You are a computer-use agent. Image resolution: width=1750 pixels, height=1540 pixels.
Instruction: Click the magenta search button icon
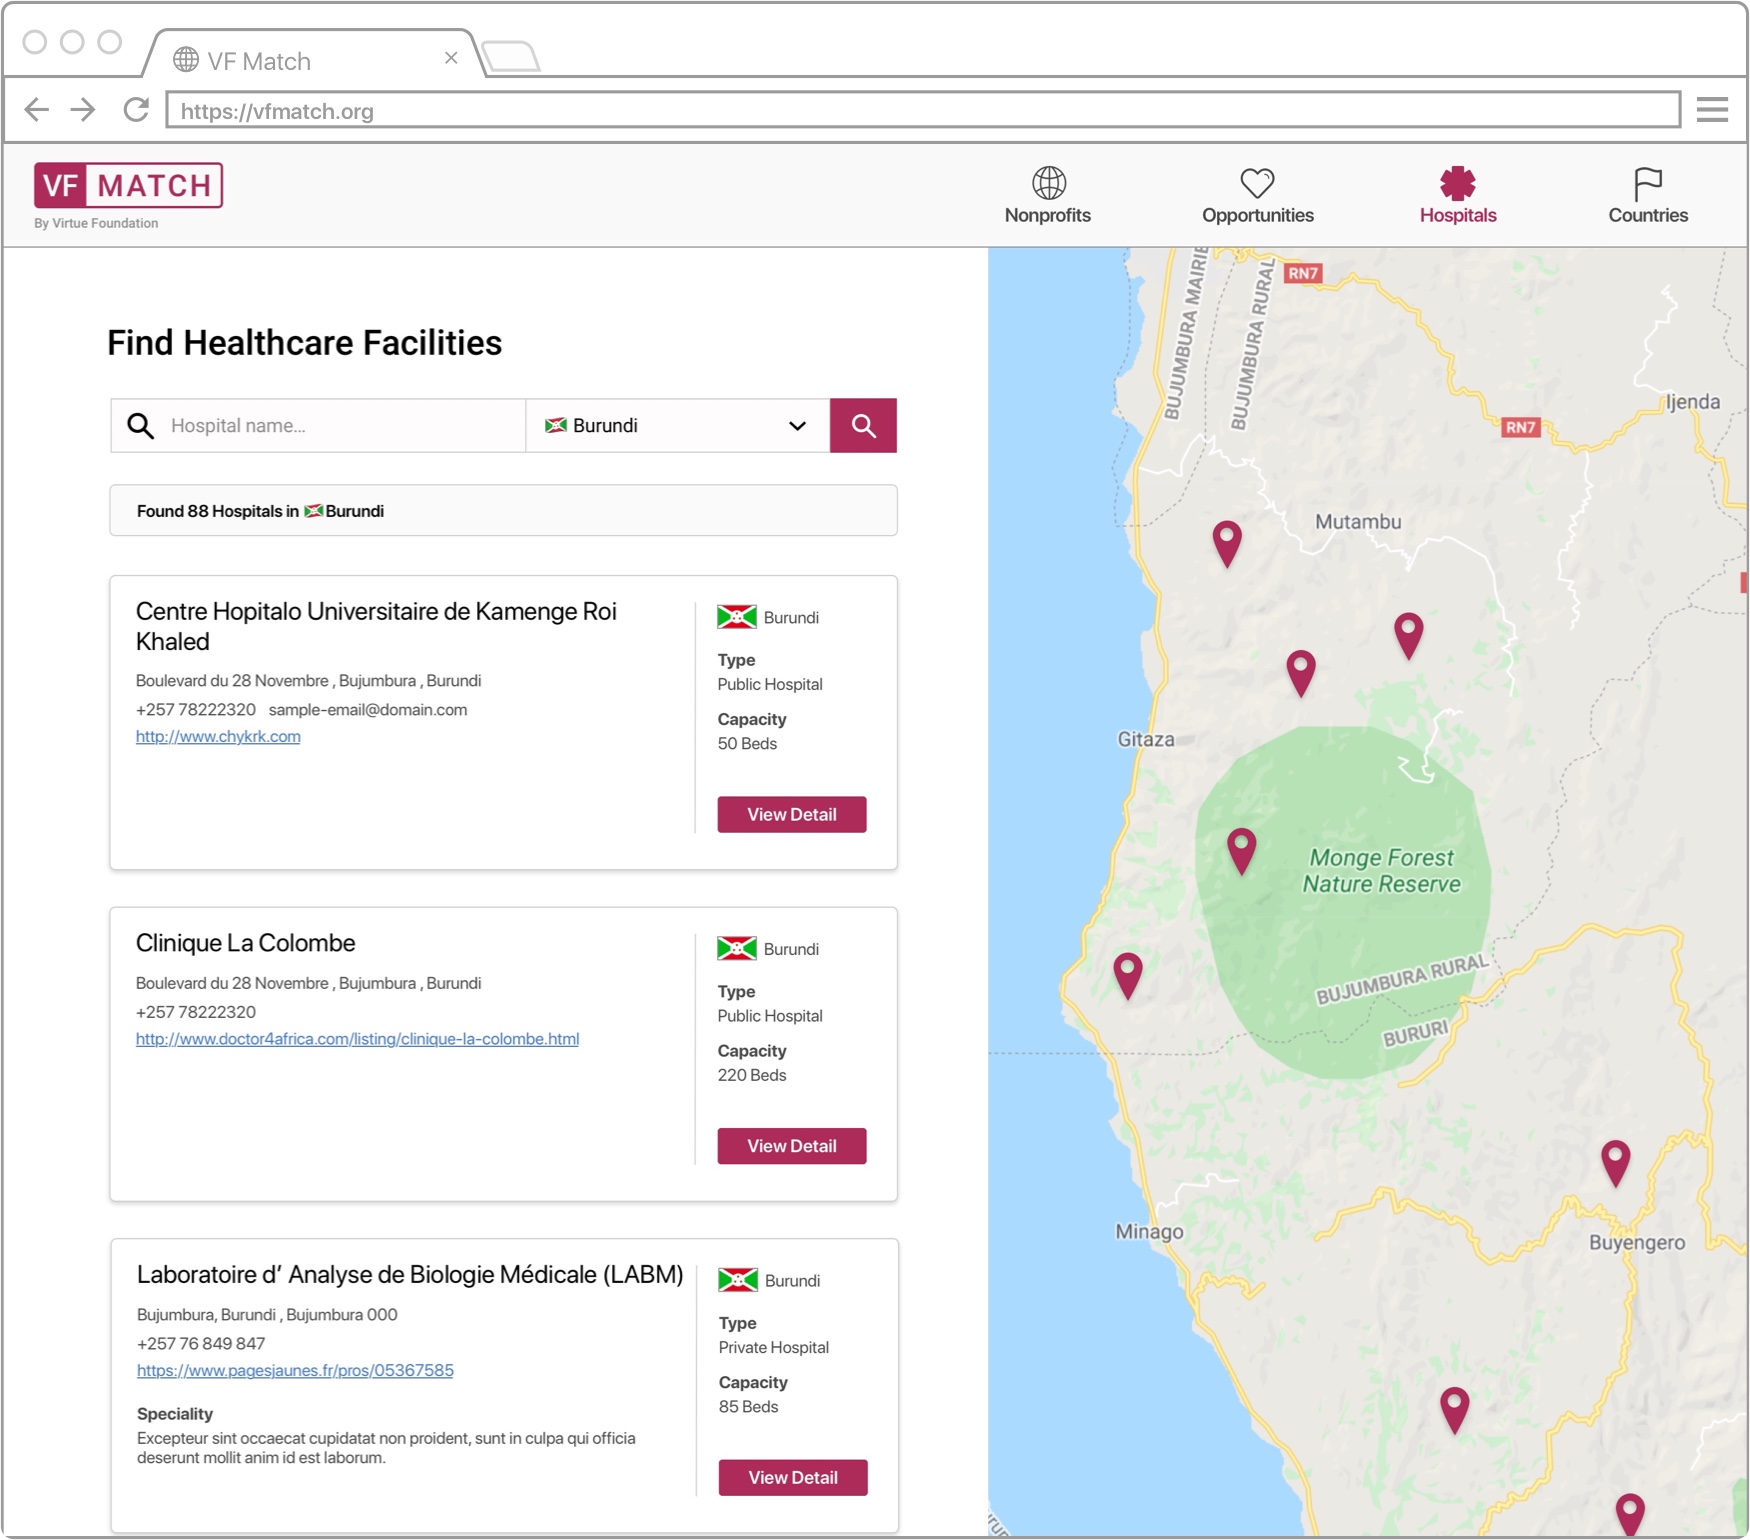coord(863,426)
